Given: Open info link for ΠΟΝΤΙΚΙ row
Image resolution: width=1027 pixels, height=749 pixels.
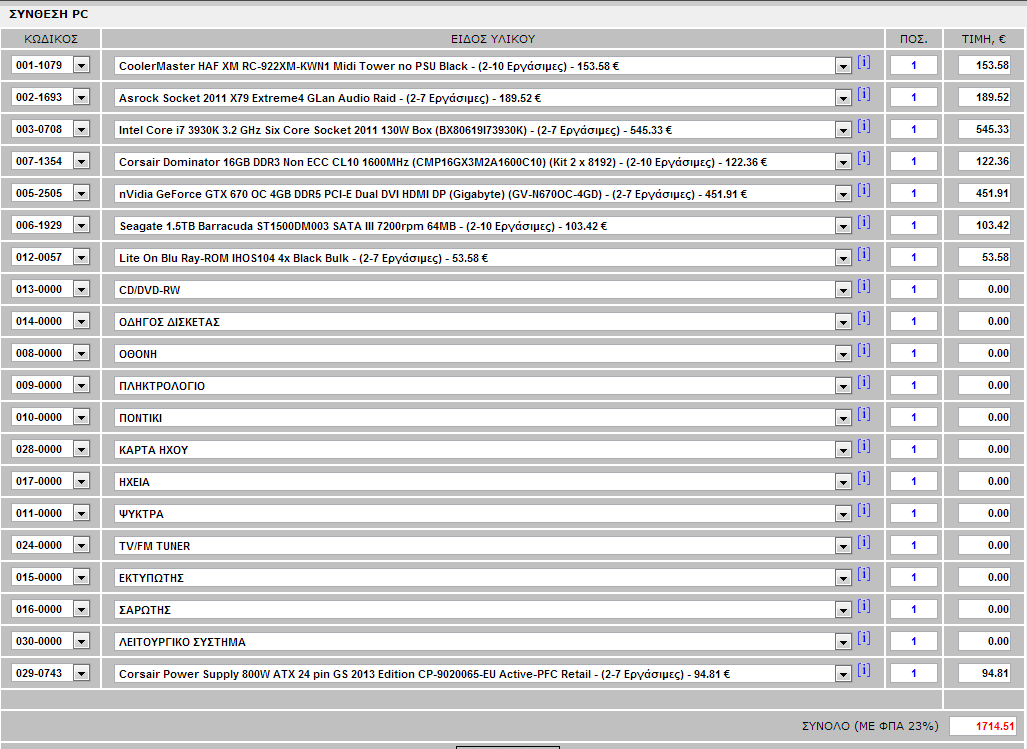Looking at the screenshot, I should tap(864, 414).
